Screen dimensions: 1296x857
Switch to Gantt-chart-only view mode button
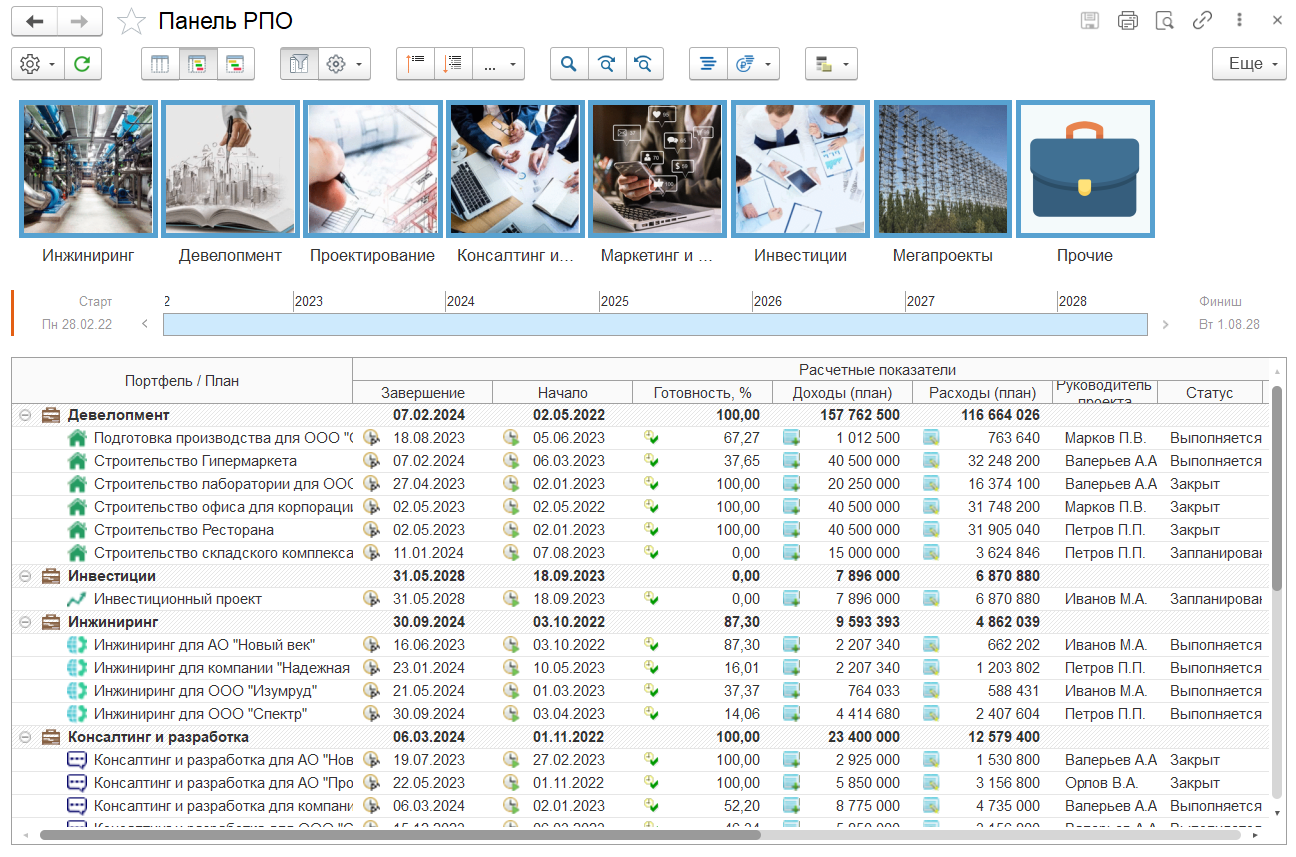[x=236, y=64]
